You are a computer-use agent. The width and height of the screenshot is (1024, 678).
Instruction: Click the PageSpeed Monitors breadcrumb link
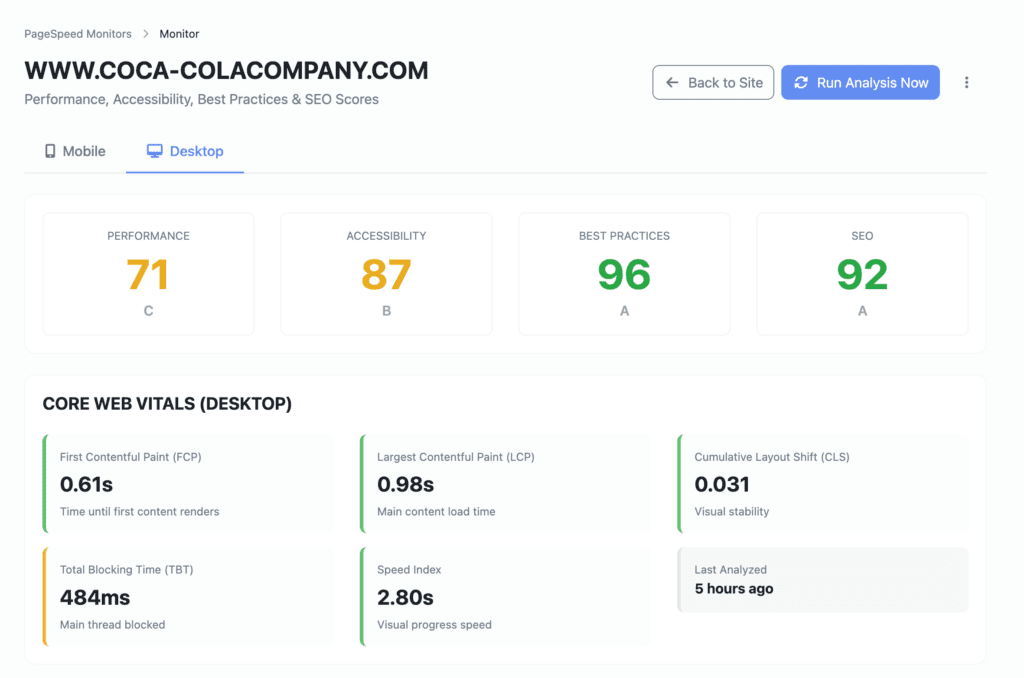tap(78, 33)
